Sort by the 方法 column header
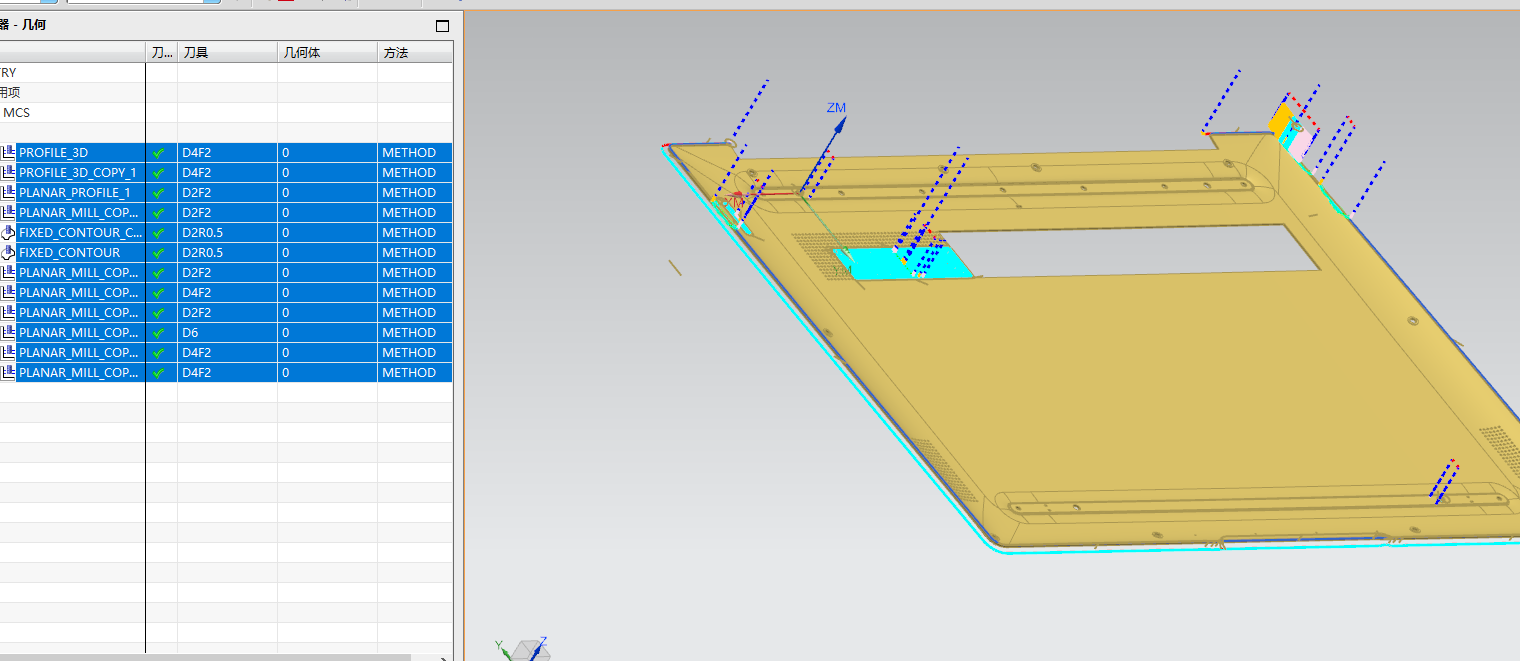This screenshot has height=661, width=1520. (415, 52)
